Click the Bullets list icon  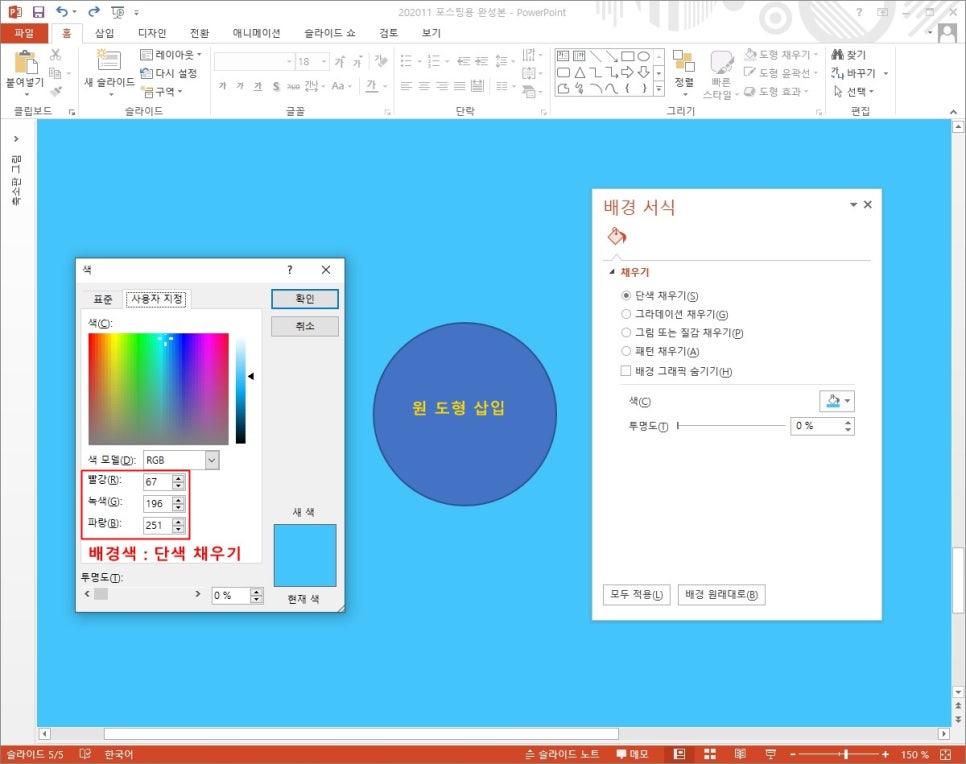tap(406, 60)
